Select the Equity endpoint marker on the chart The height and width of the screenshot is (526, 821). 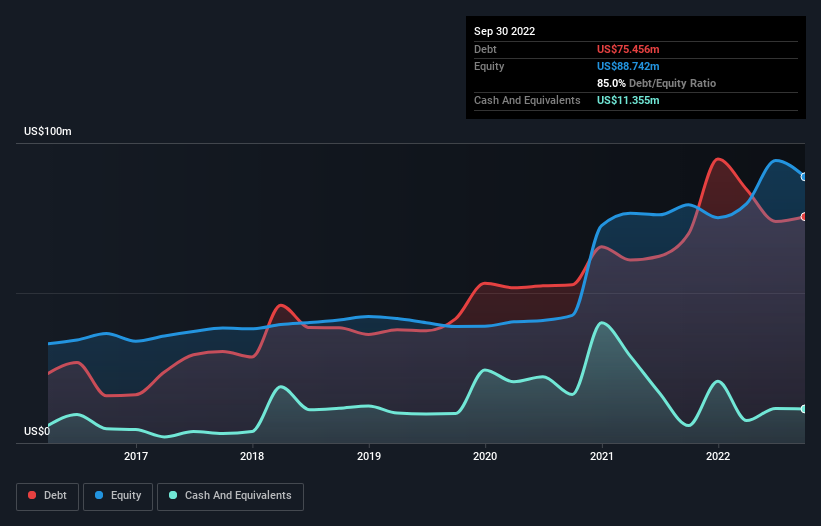pos(804,177)
